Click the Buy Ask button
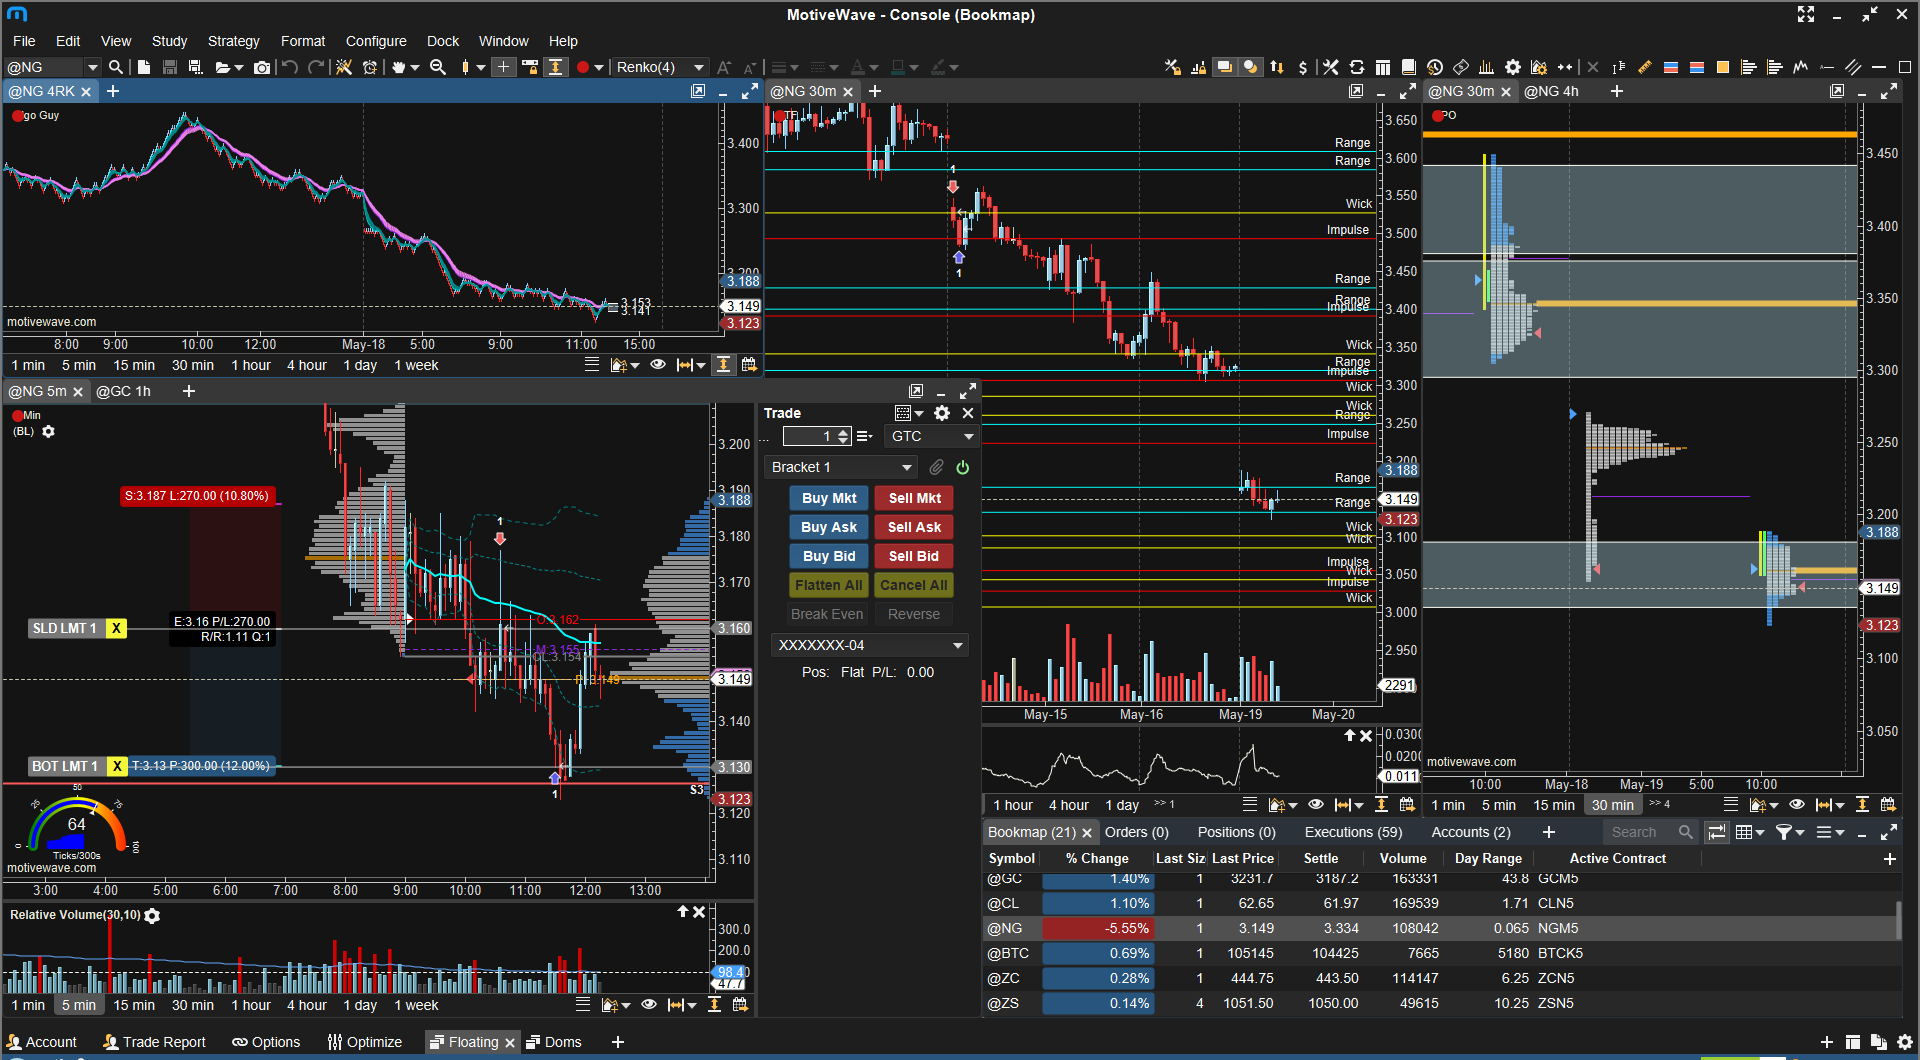Image resolution: width=1920 pixels, height=1060 pixels. (829, 527)
